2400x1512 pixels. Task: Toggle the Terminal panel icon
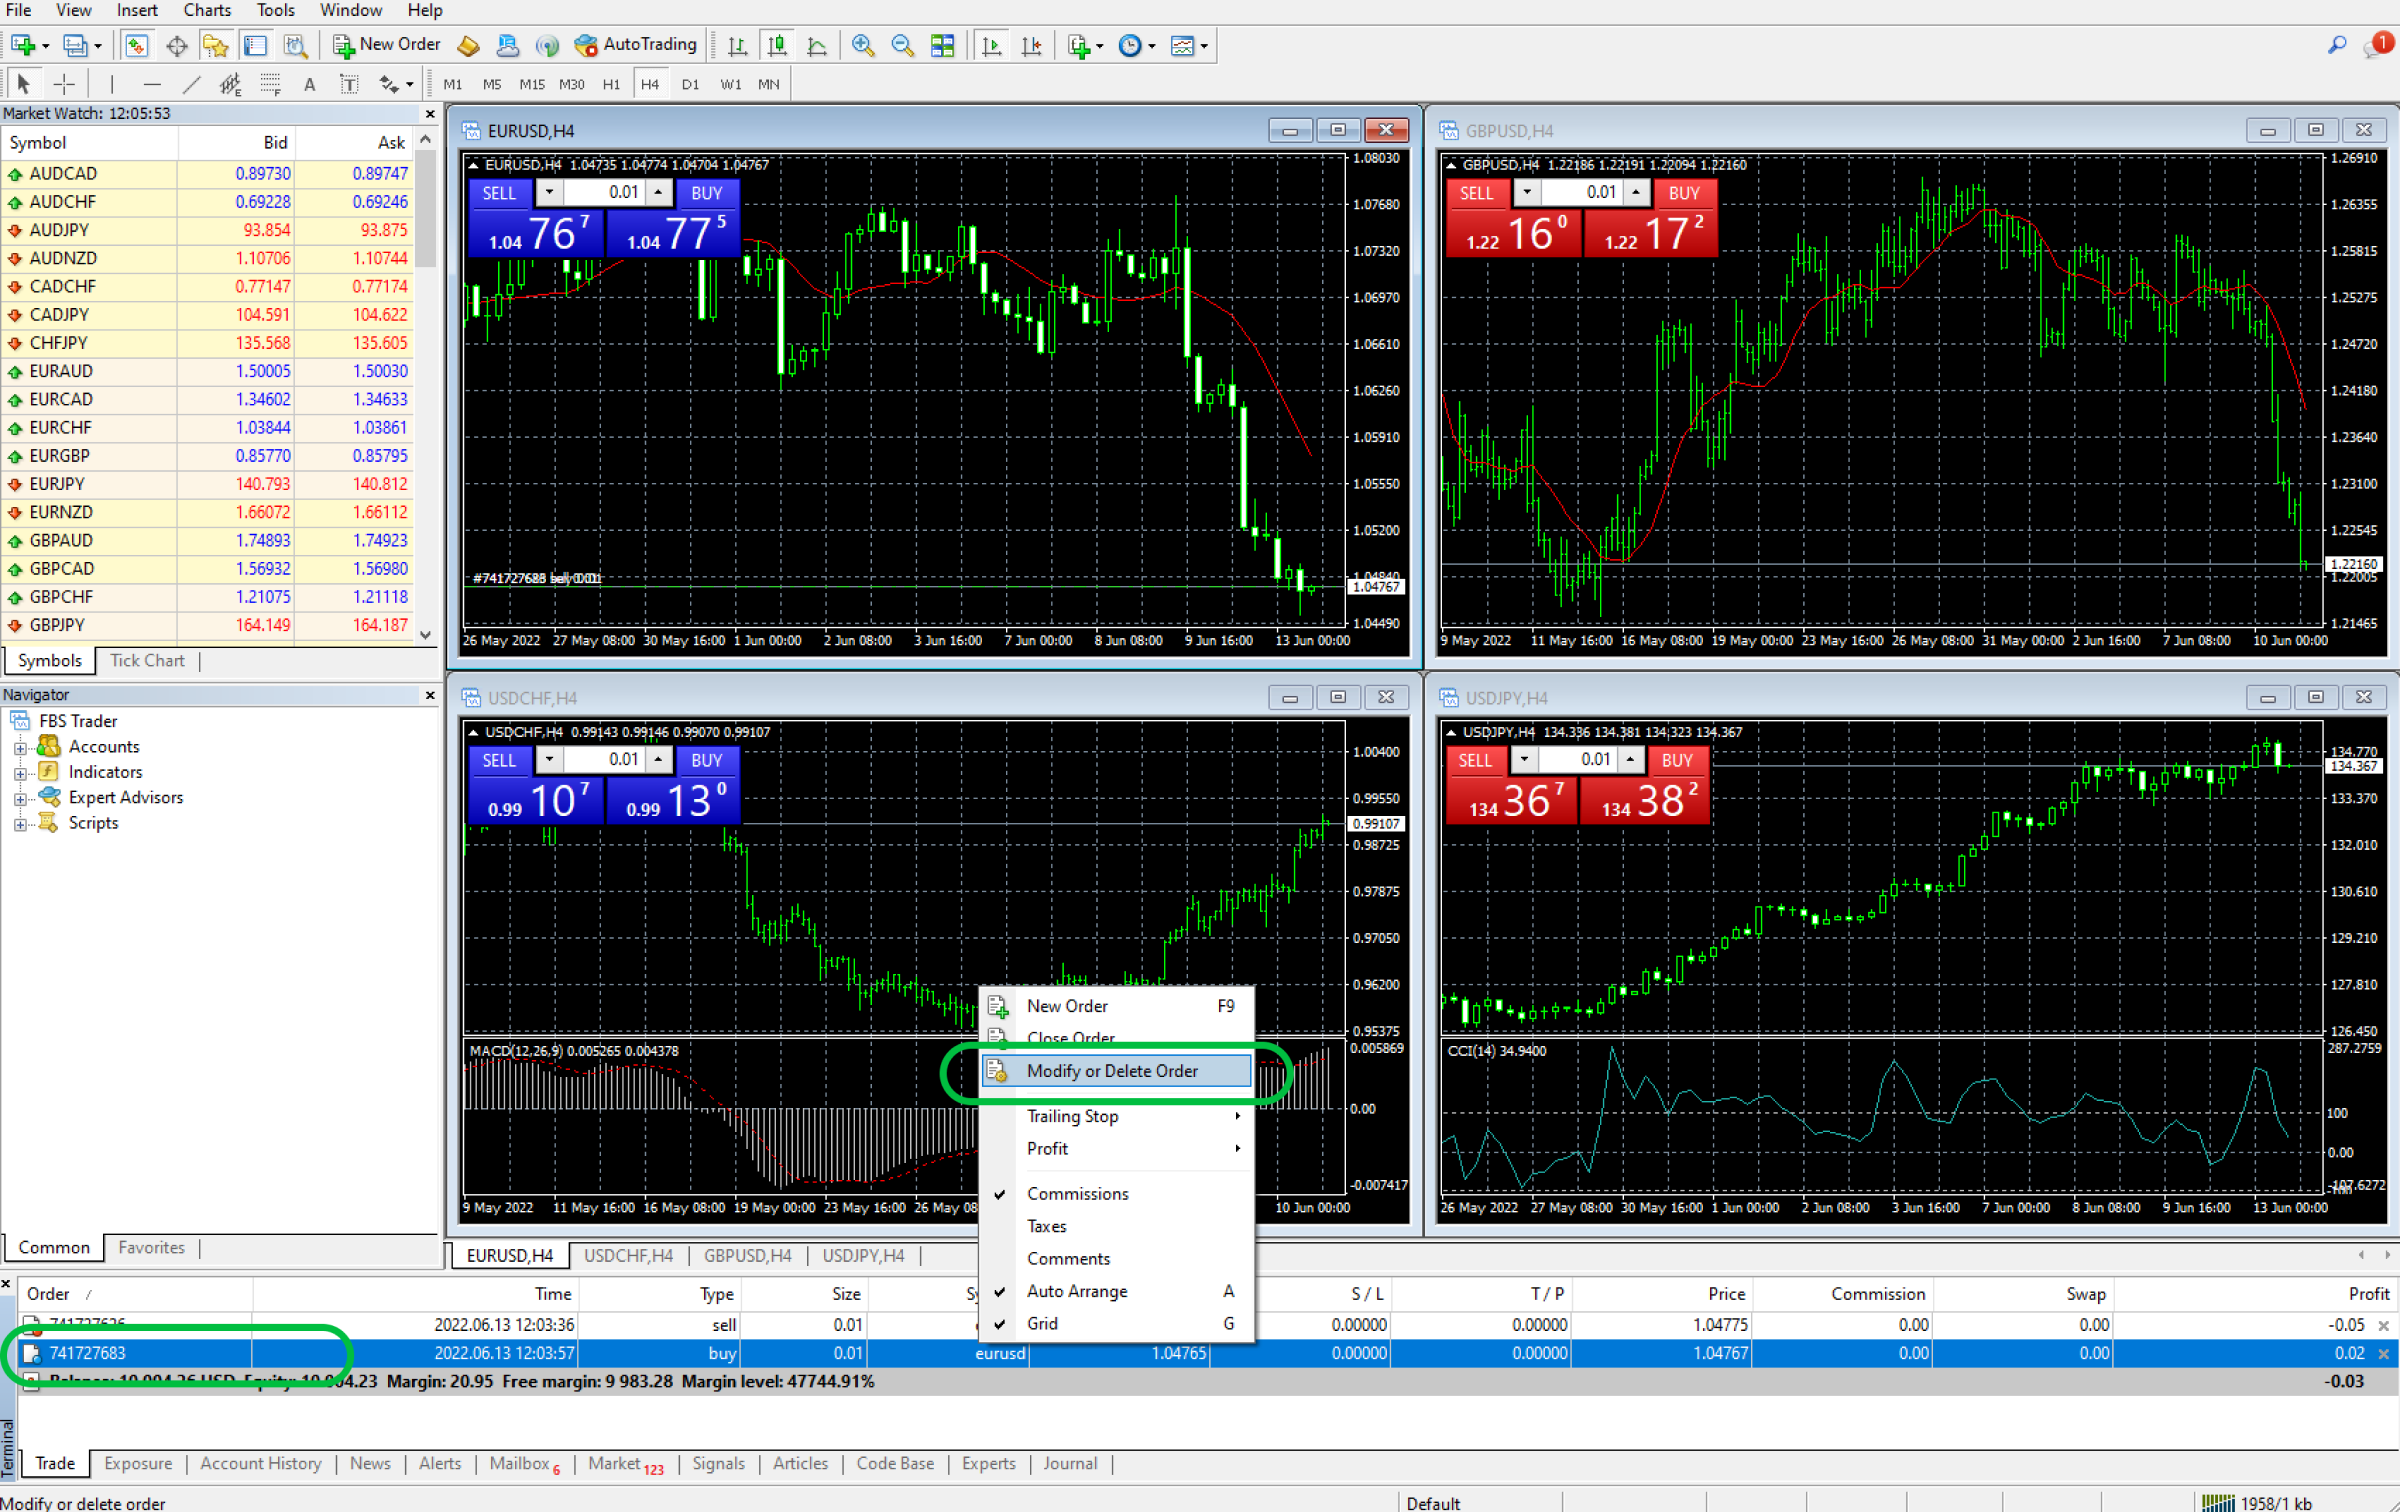(x=255, y=45)
